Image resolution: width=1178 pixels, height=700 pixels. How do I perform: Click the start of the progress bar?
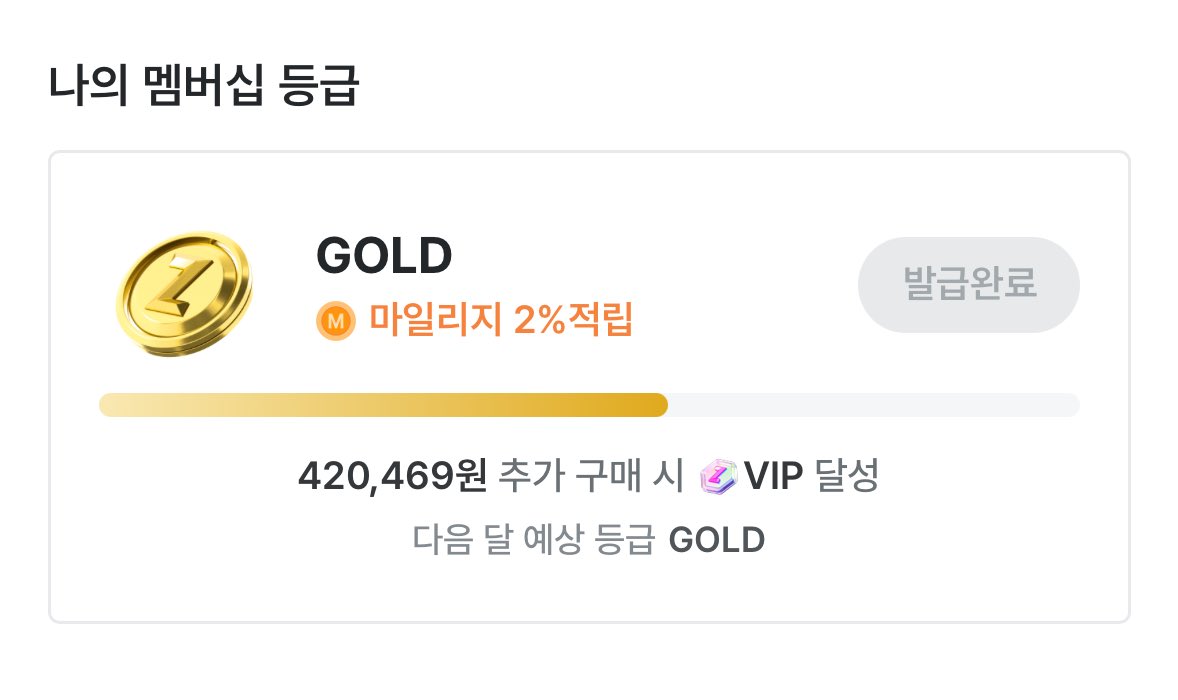[107, 405]
